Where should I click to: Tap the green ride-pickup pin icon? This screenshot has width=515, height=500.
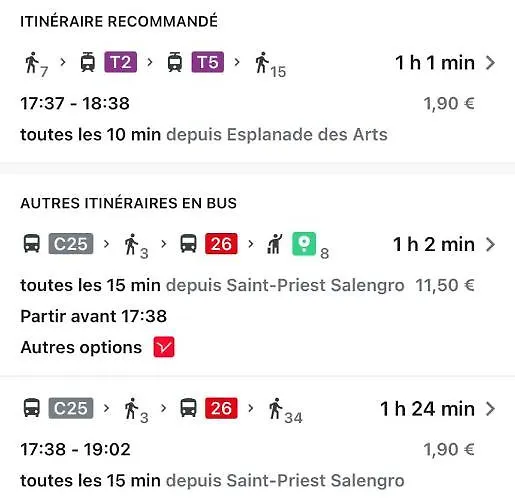pos(304,244)
